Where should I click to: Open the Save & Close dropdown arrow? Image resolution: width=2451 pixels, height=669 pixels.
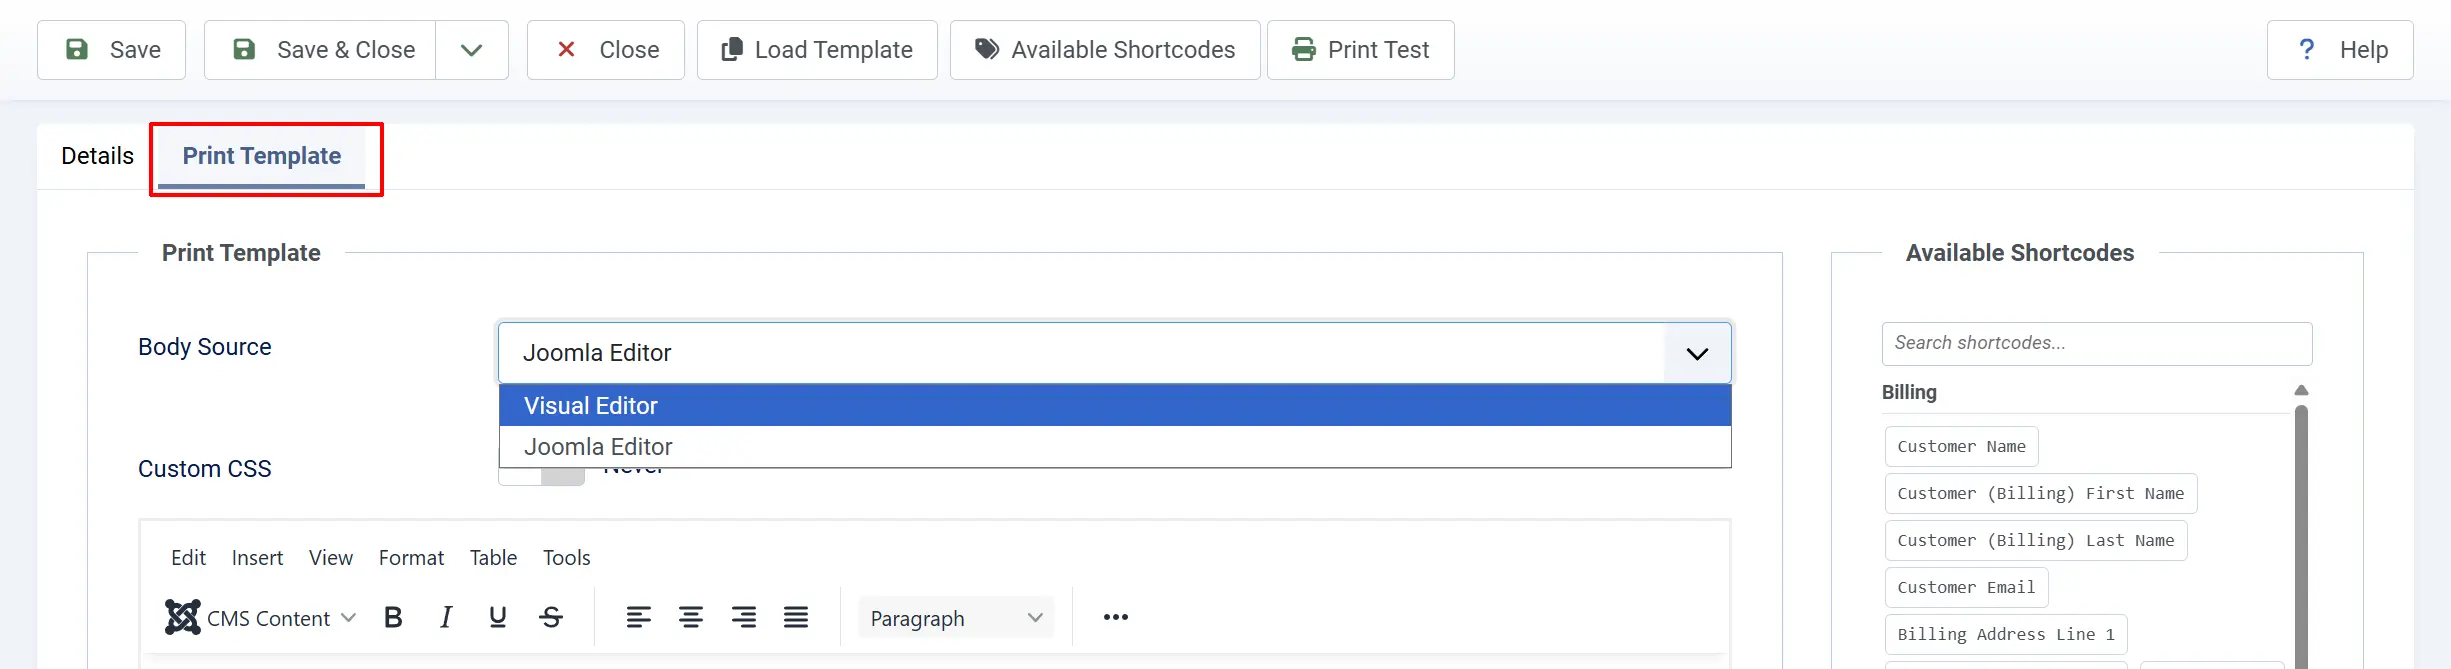coord(472,50)
